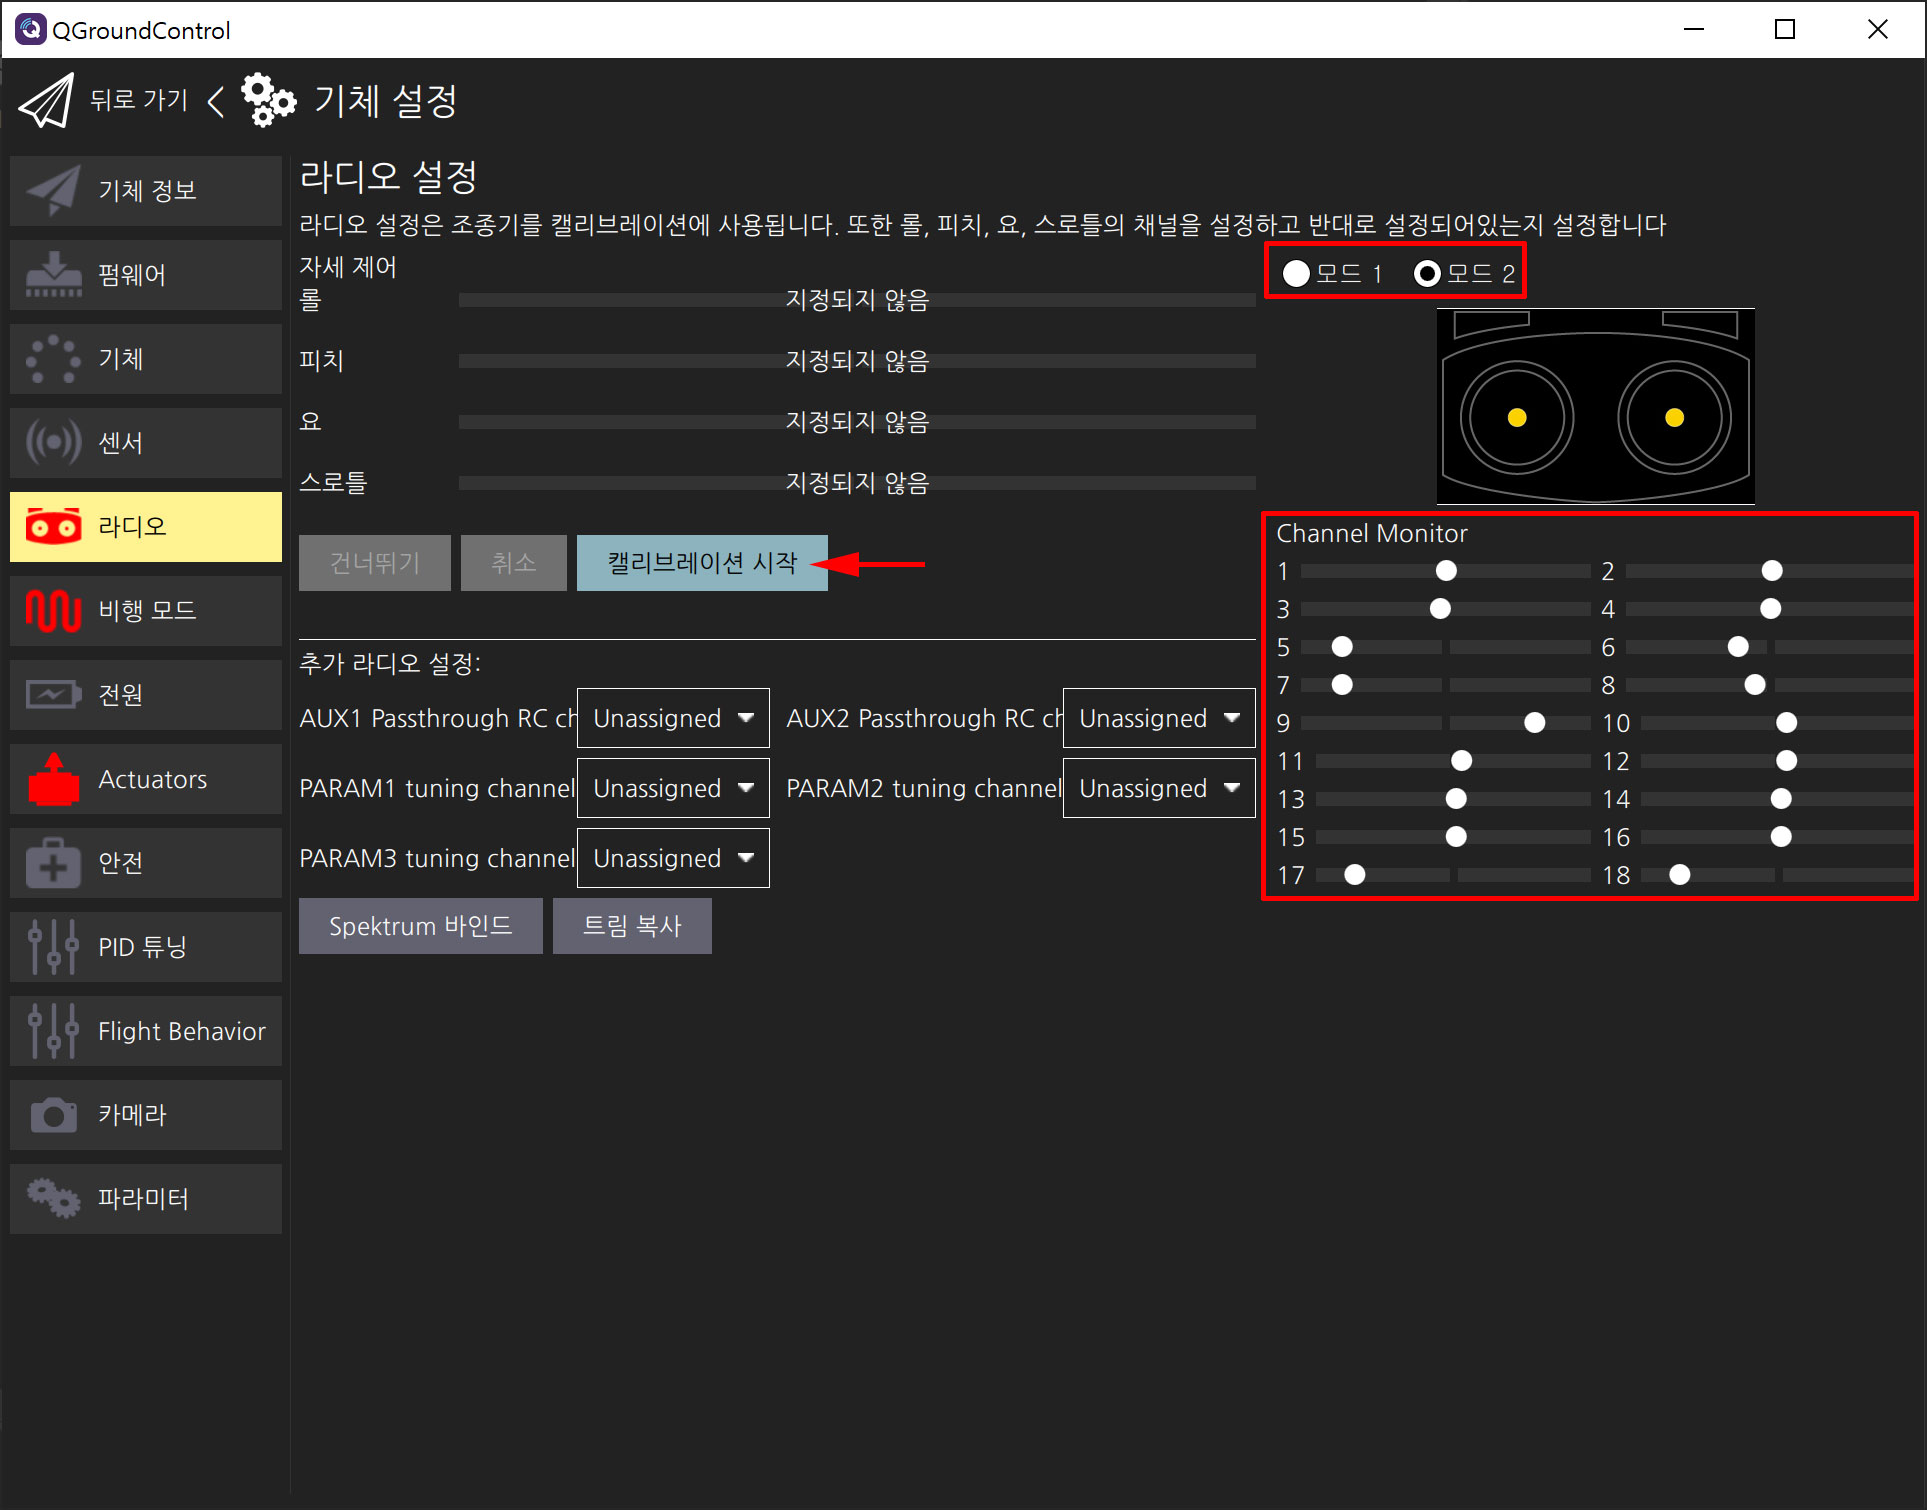Open the 파라미터 parameters section
Screen dimensions: 1927x1510
click(x=146, y=1199)
